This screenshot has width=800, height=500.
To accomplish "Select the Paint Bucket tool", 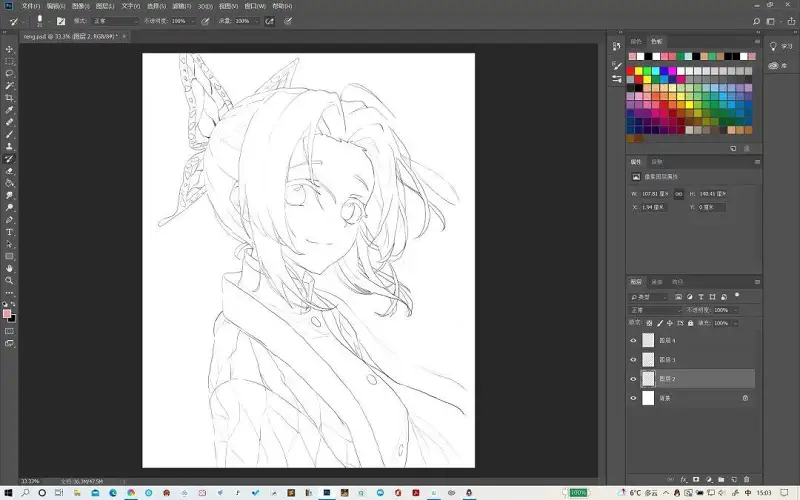I will [9, 183].
